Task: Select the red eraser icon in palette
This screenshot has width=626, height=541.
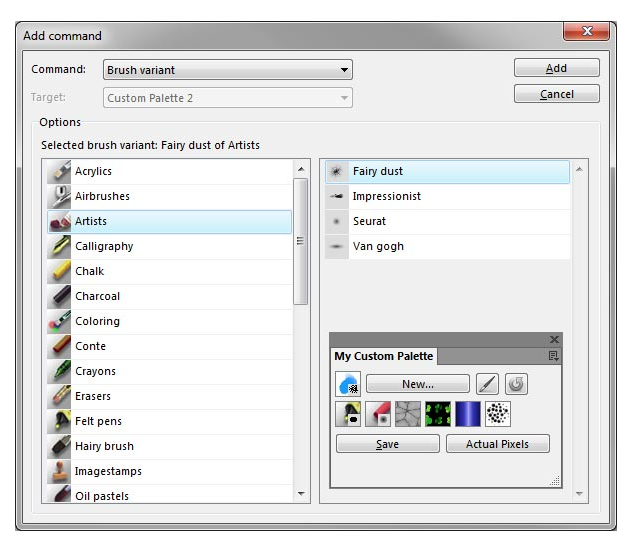Action: [x=378, y=414]
